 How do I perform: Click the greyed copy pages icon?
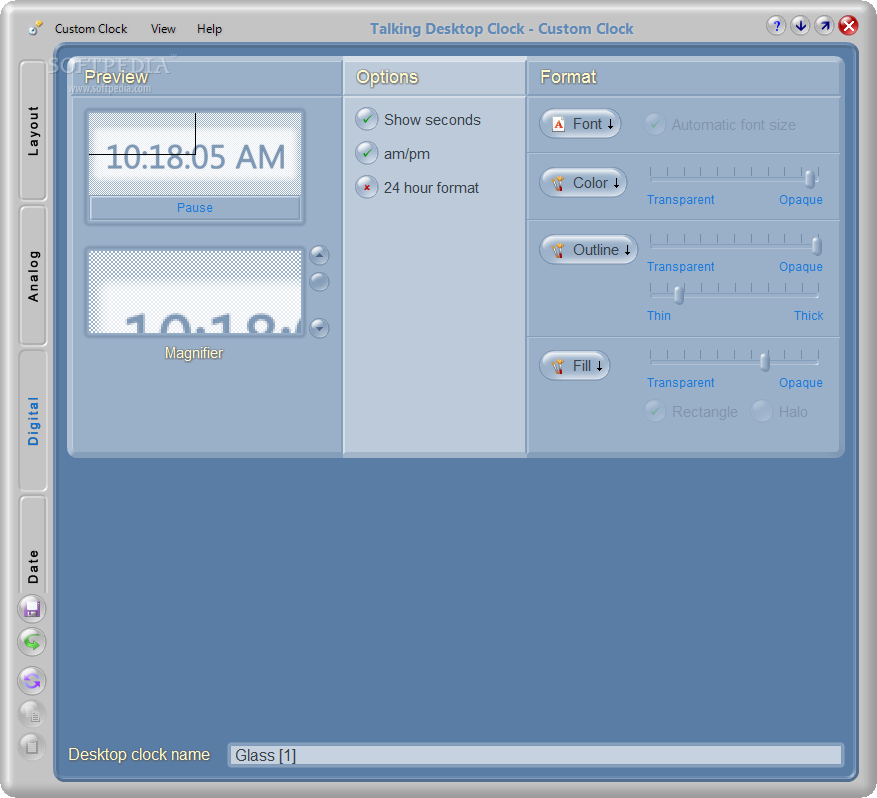pos(32,714)
